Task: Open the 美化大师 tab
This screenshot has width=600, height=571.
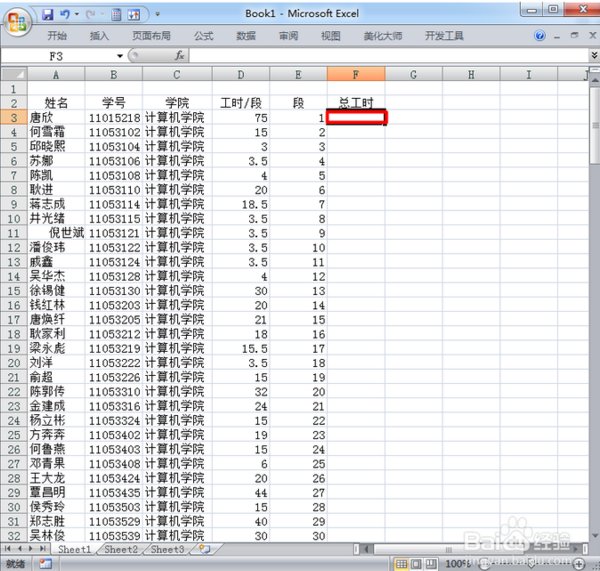Action: pyautogui.click(x=383, y=36)
